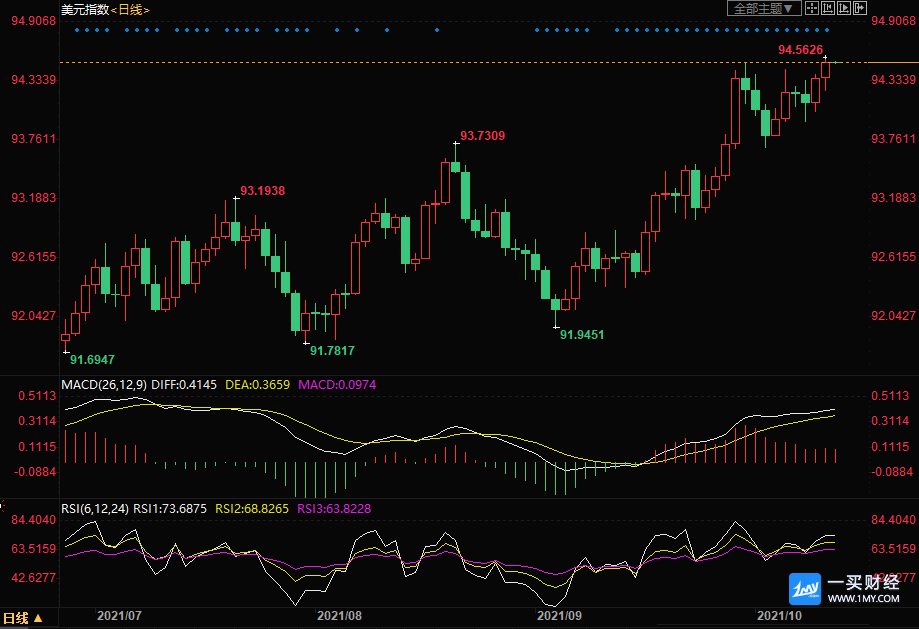The height and width of the screenshot is (629, 919).
Task: Click 42.6277 on the left RSI axis
Action: 33,577
